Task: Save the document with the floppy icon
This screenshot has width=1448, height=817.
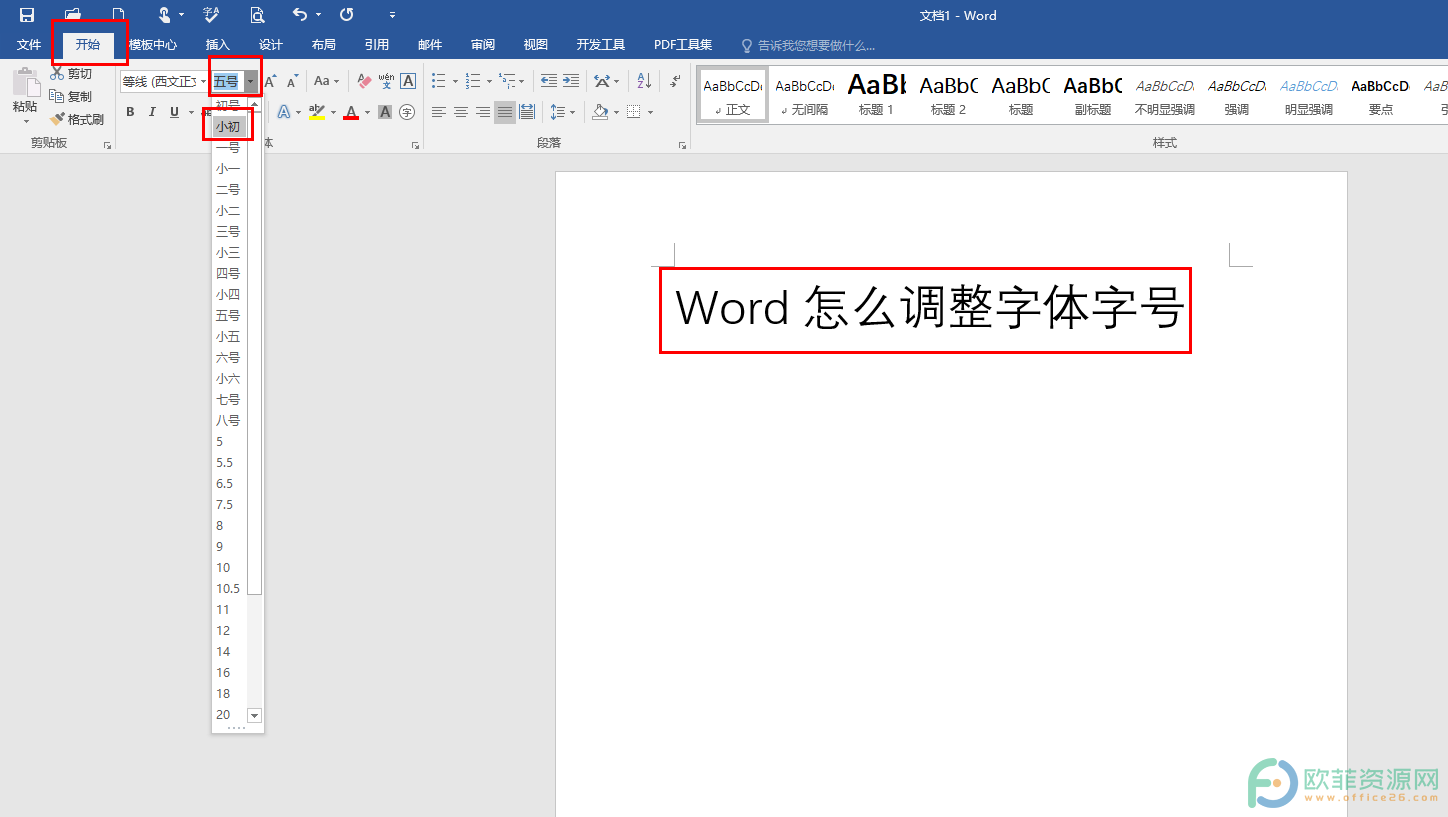Action: [x=27, y=15]
